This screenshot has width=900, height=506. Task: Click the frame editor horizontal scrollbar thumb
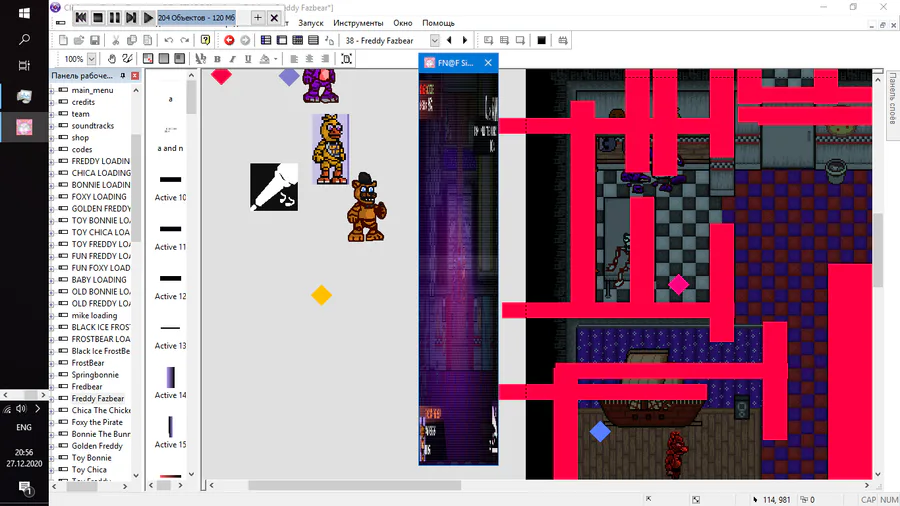pos(354,485)
